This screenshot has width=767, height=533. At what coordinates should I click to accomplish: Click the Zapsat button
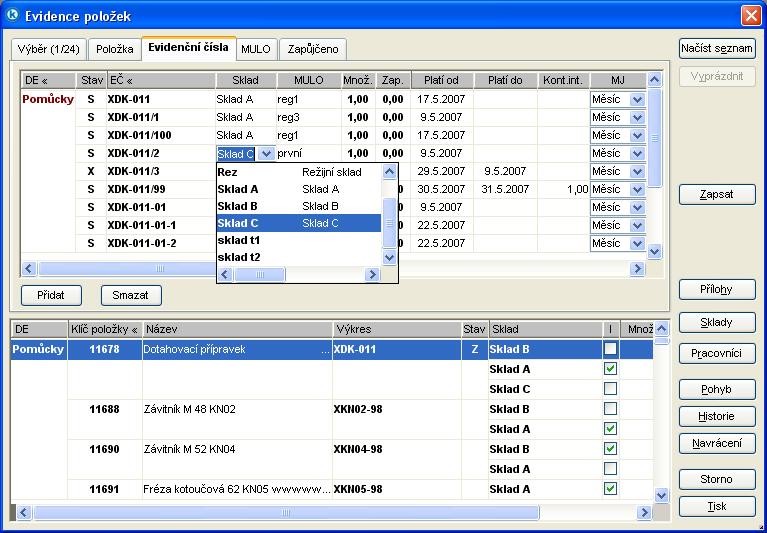[717, 194]
